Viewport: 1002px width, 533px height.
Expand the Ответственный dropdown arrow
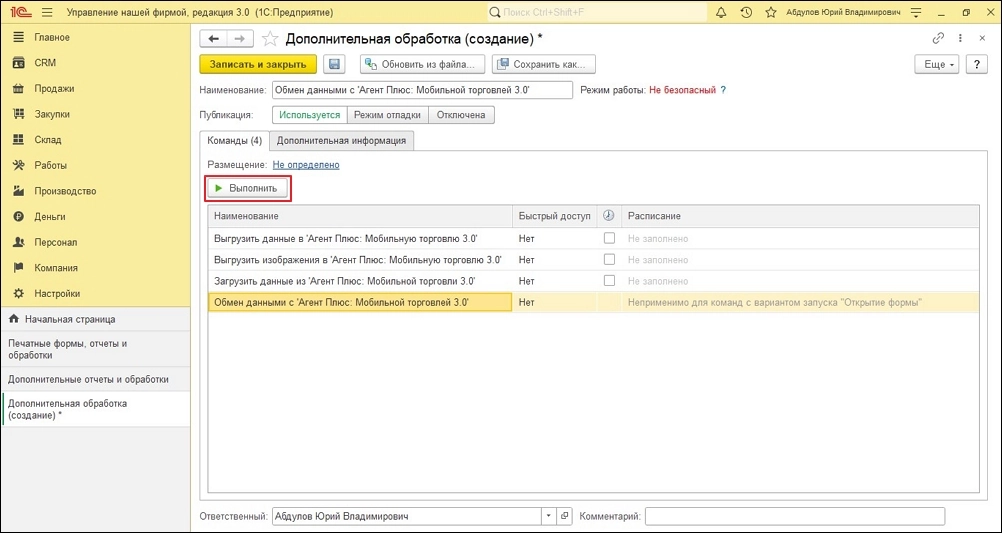click(549, 516)
